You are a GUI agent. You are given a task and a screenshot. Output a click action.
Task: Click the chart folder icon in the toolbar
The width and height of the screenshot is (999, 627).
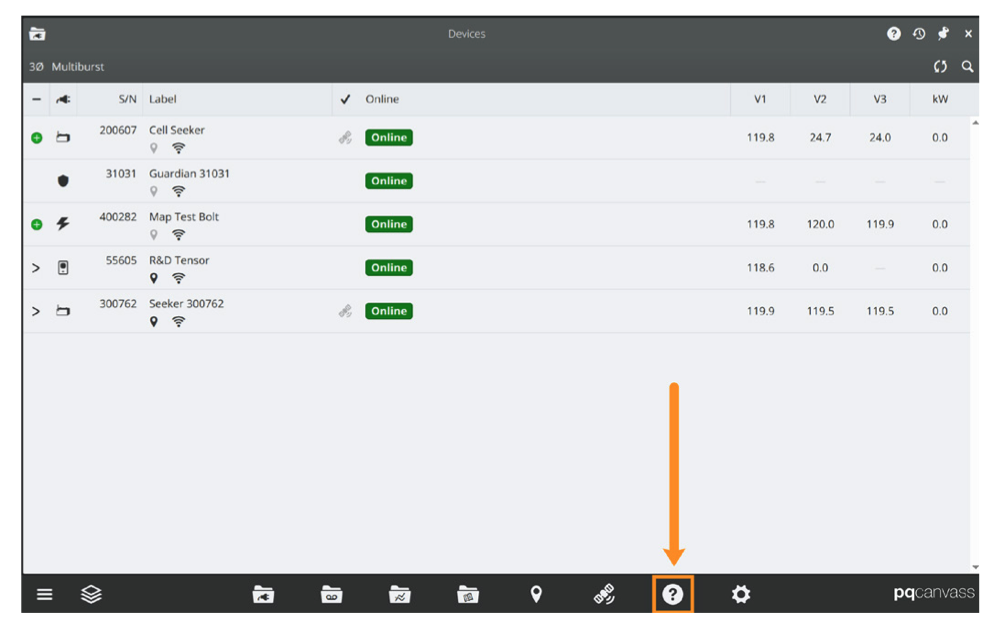[398, 594]
